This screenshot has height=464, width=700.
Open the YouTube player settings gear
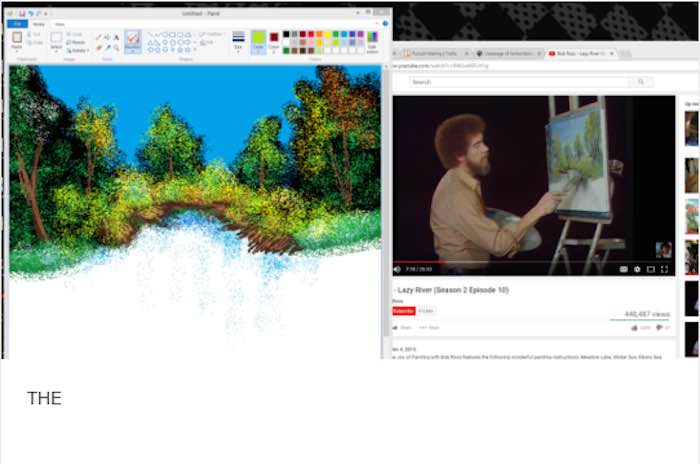(x=636, y=268)
